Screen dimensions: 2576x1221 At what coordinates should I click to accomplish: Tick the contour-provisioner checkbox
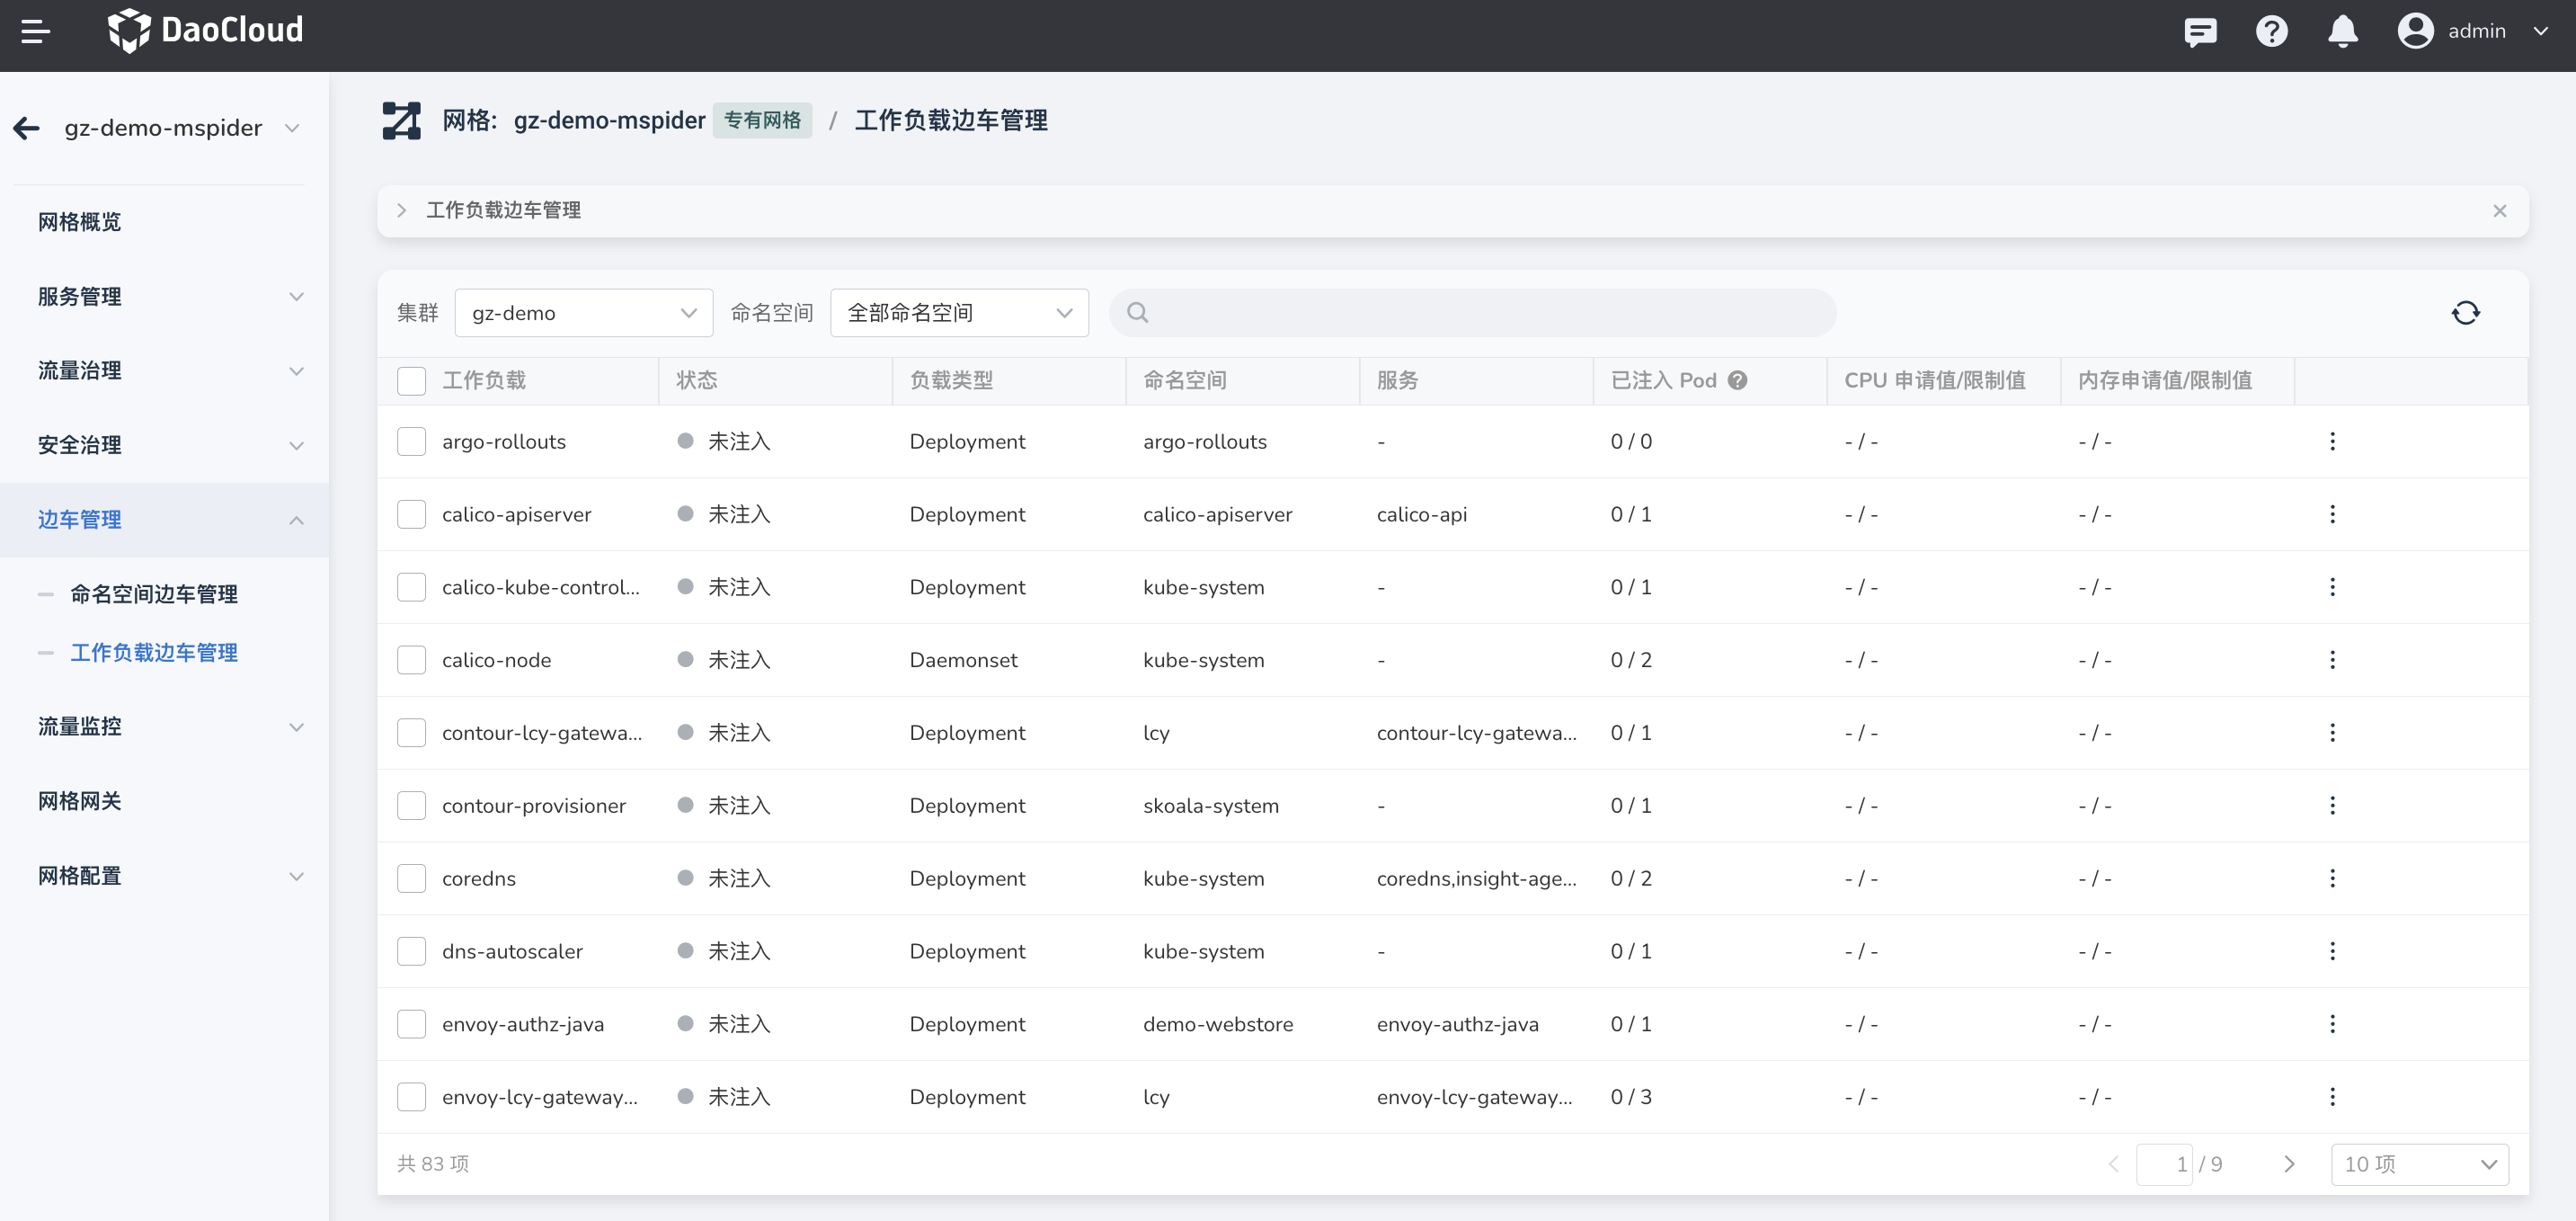coord(411,806)
